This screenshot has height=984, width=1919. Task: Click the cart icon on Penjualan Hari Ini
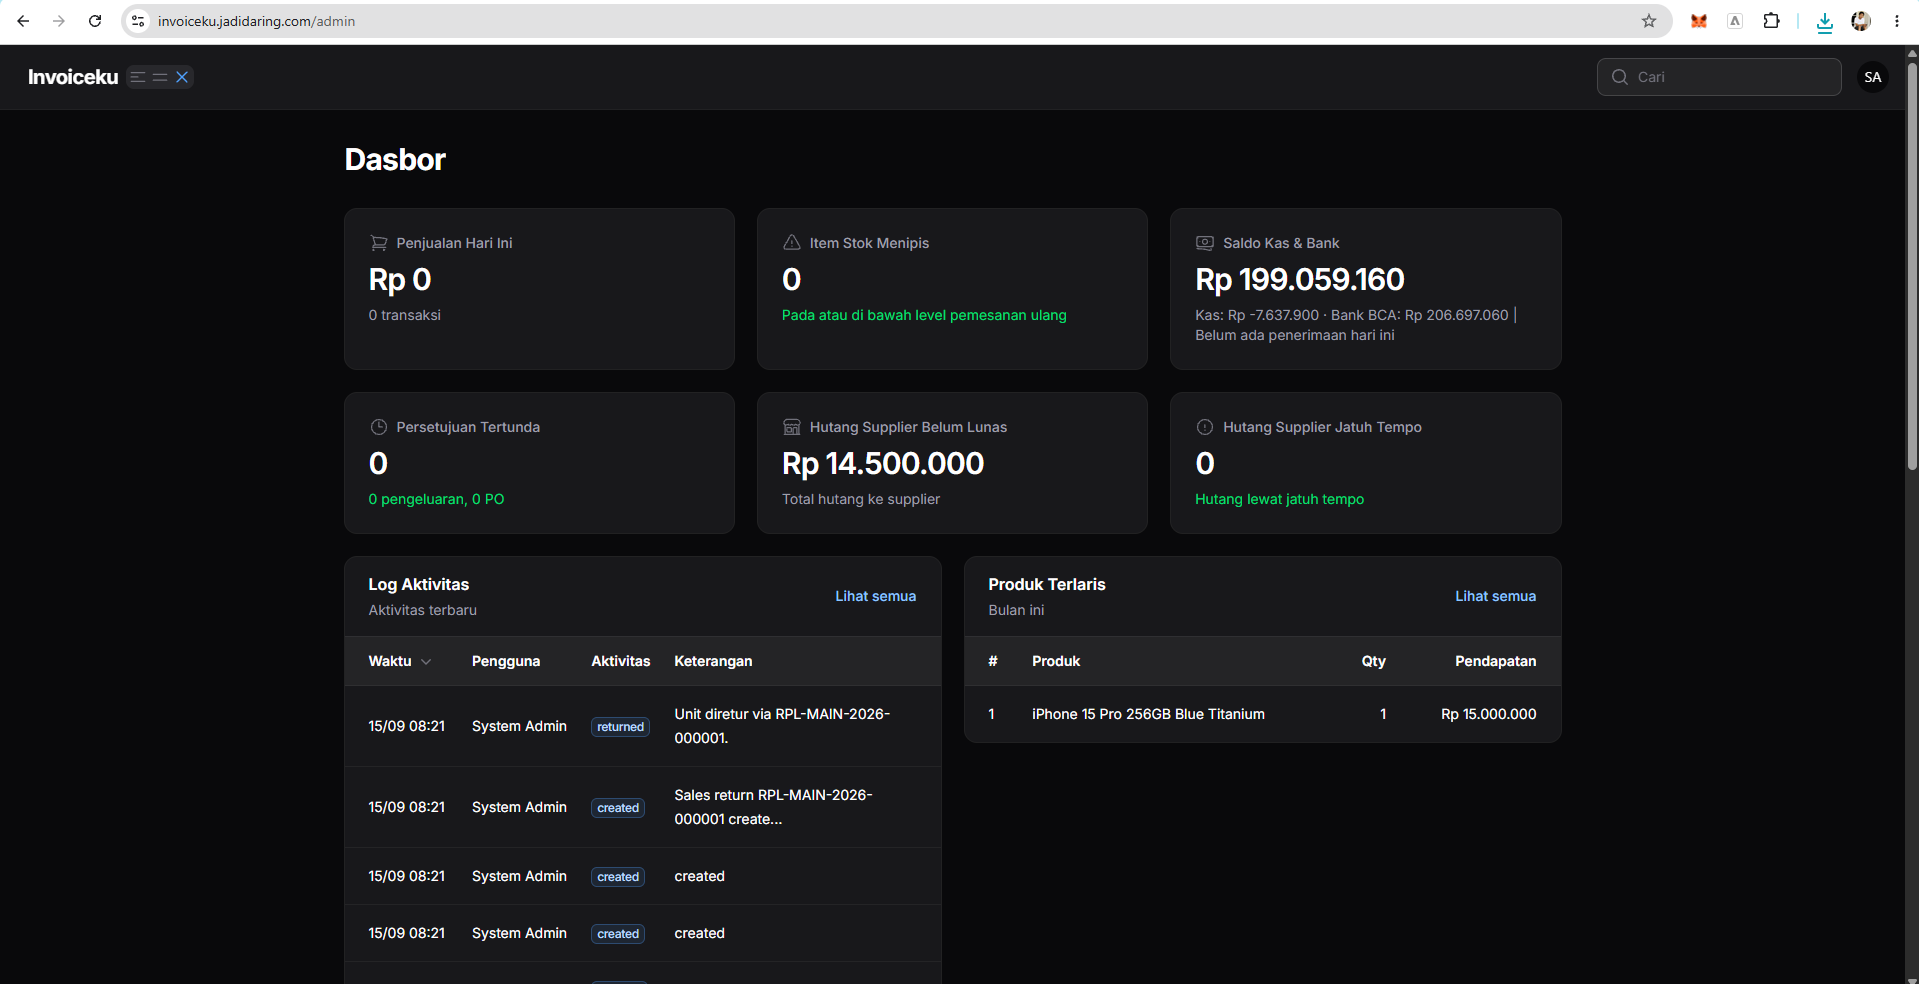(x=379, y=243)
